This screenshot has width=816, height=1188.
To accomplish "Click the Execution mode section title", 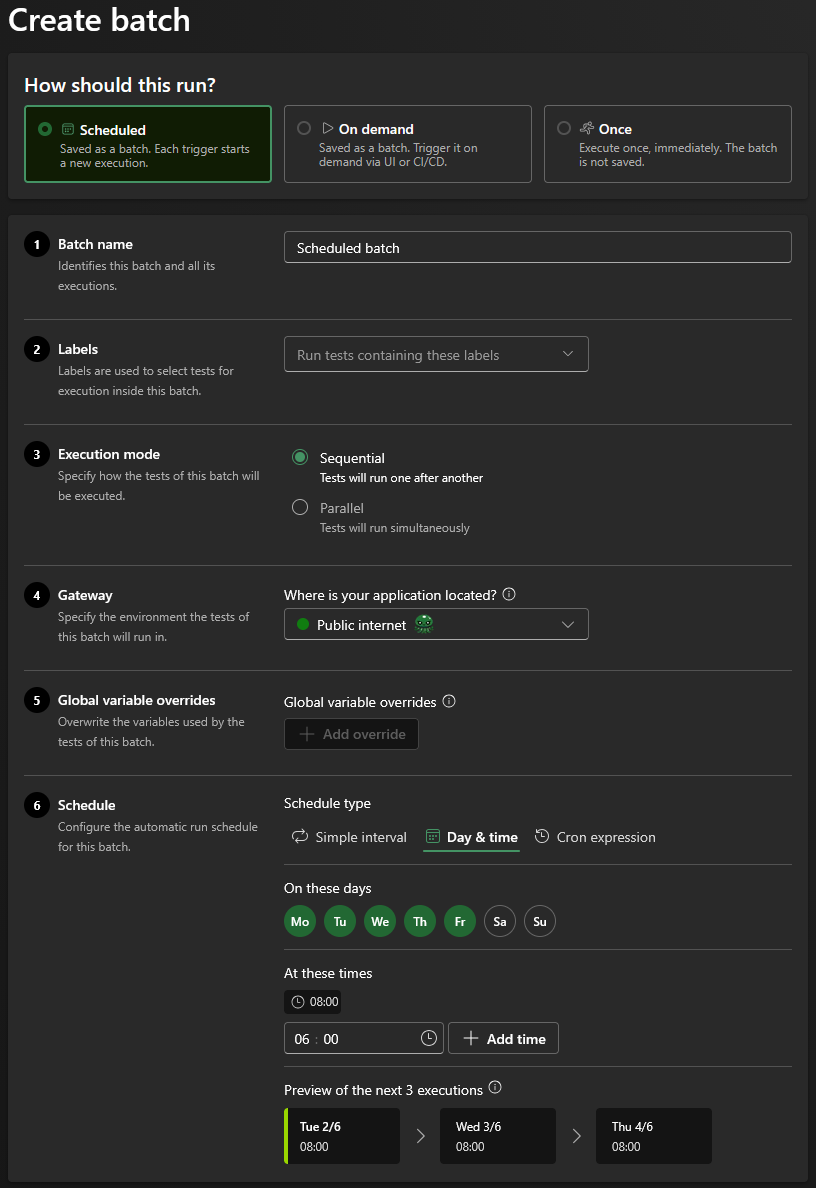I will (x=109, y=454).
